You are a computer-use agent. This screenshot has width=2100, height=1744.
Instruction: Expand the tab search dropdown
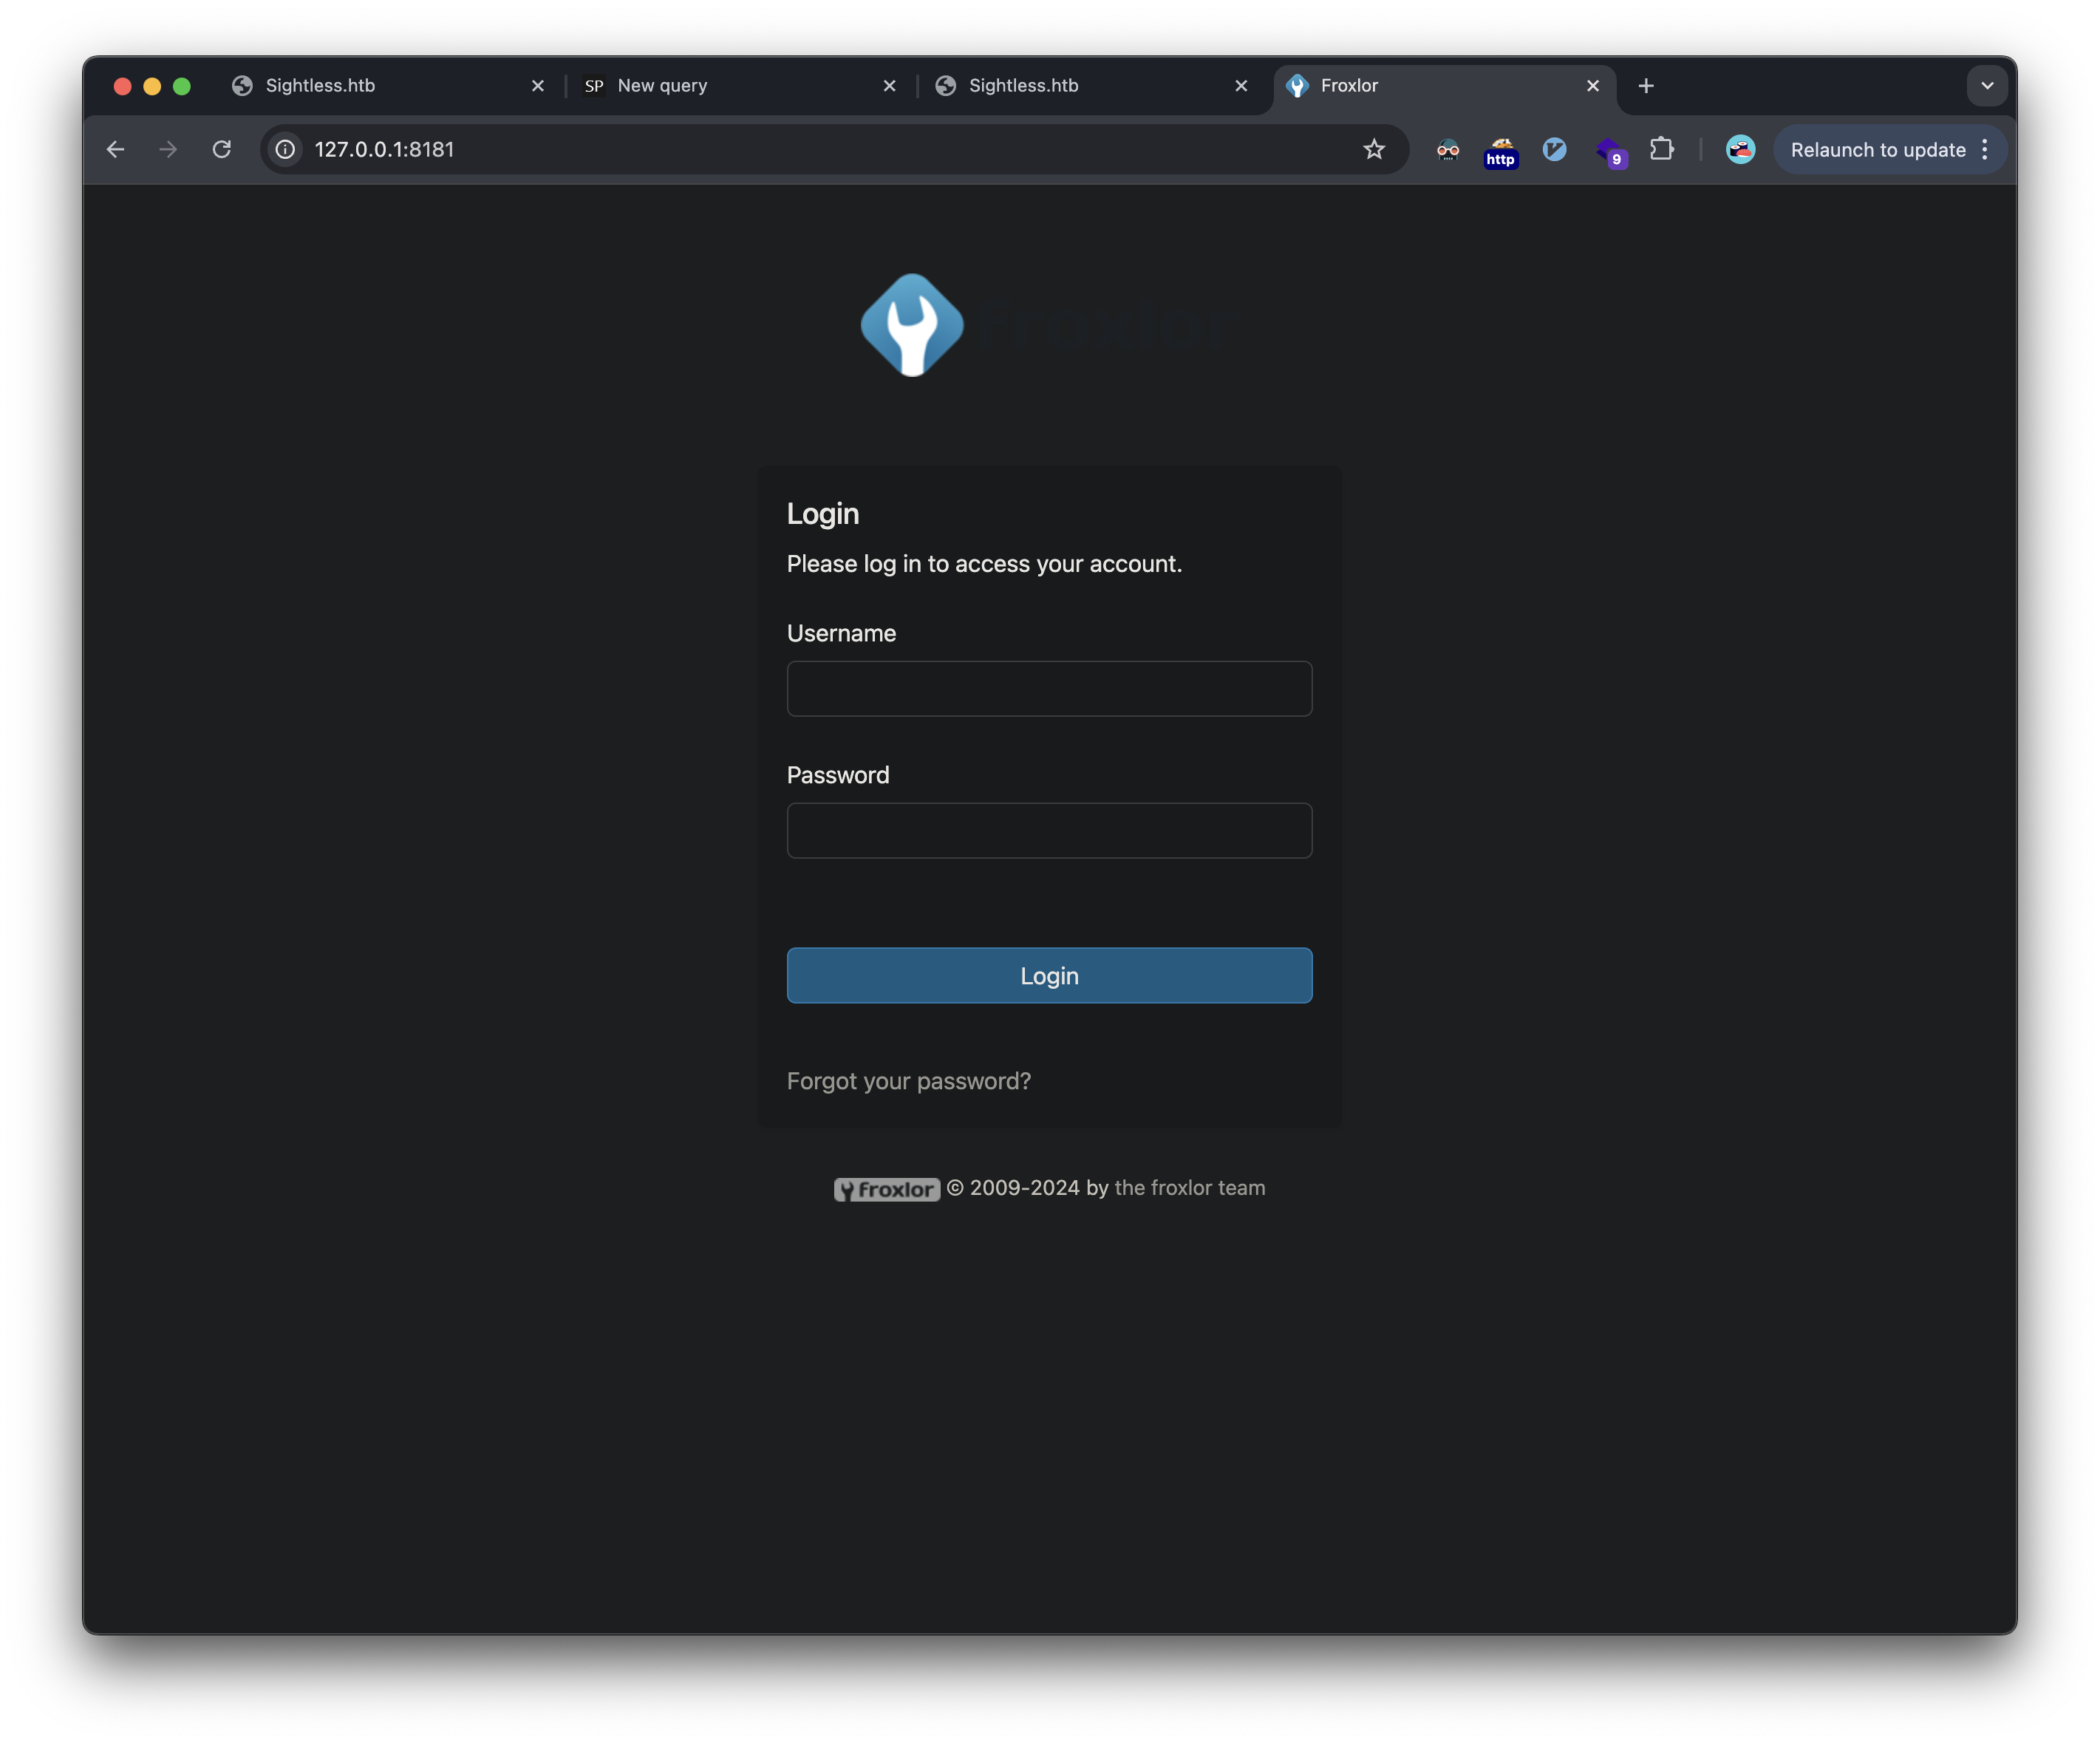(1986, 86)
